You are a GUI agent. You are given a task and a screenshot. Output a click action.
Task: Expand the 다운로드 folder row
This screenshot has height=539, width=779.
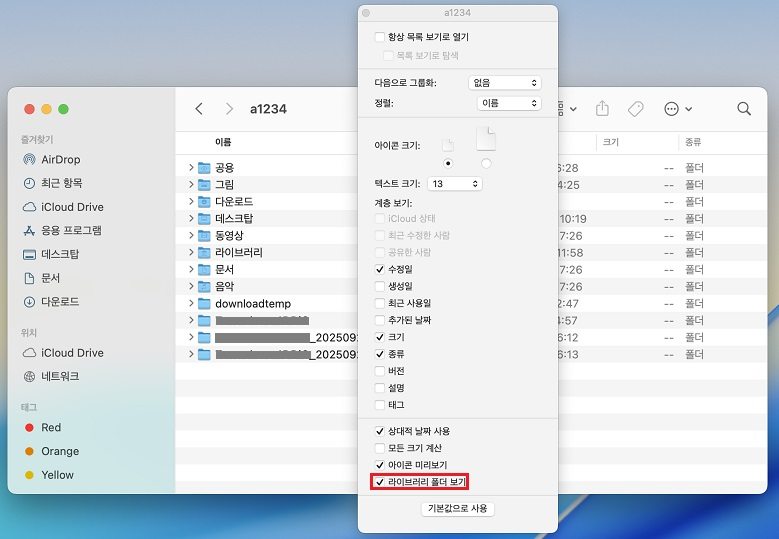pos(191,202)
